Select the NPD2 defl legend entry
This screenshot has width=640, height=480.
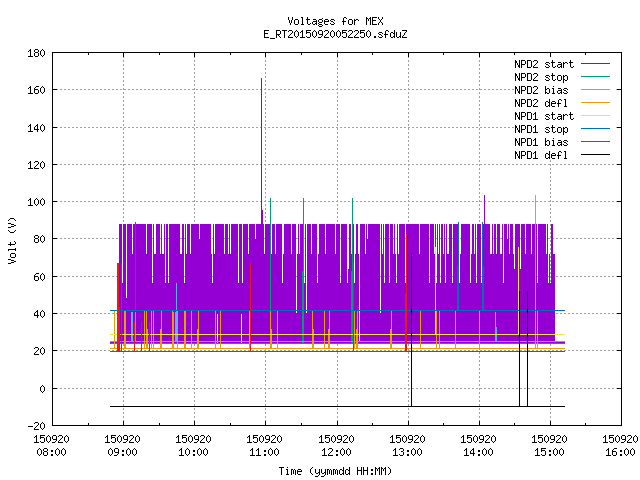pyautogui.click(x=562, y=103)
